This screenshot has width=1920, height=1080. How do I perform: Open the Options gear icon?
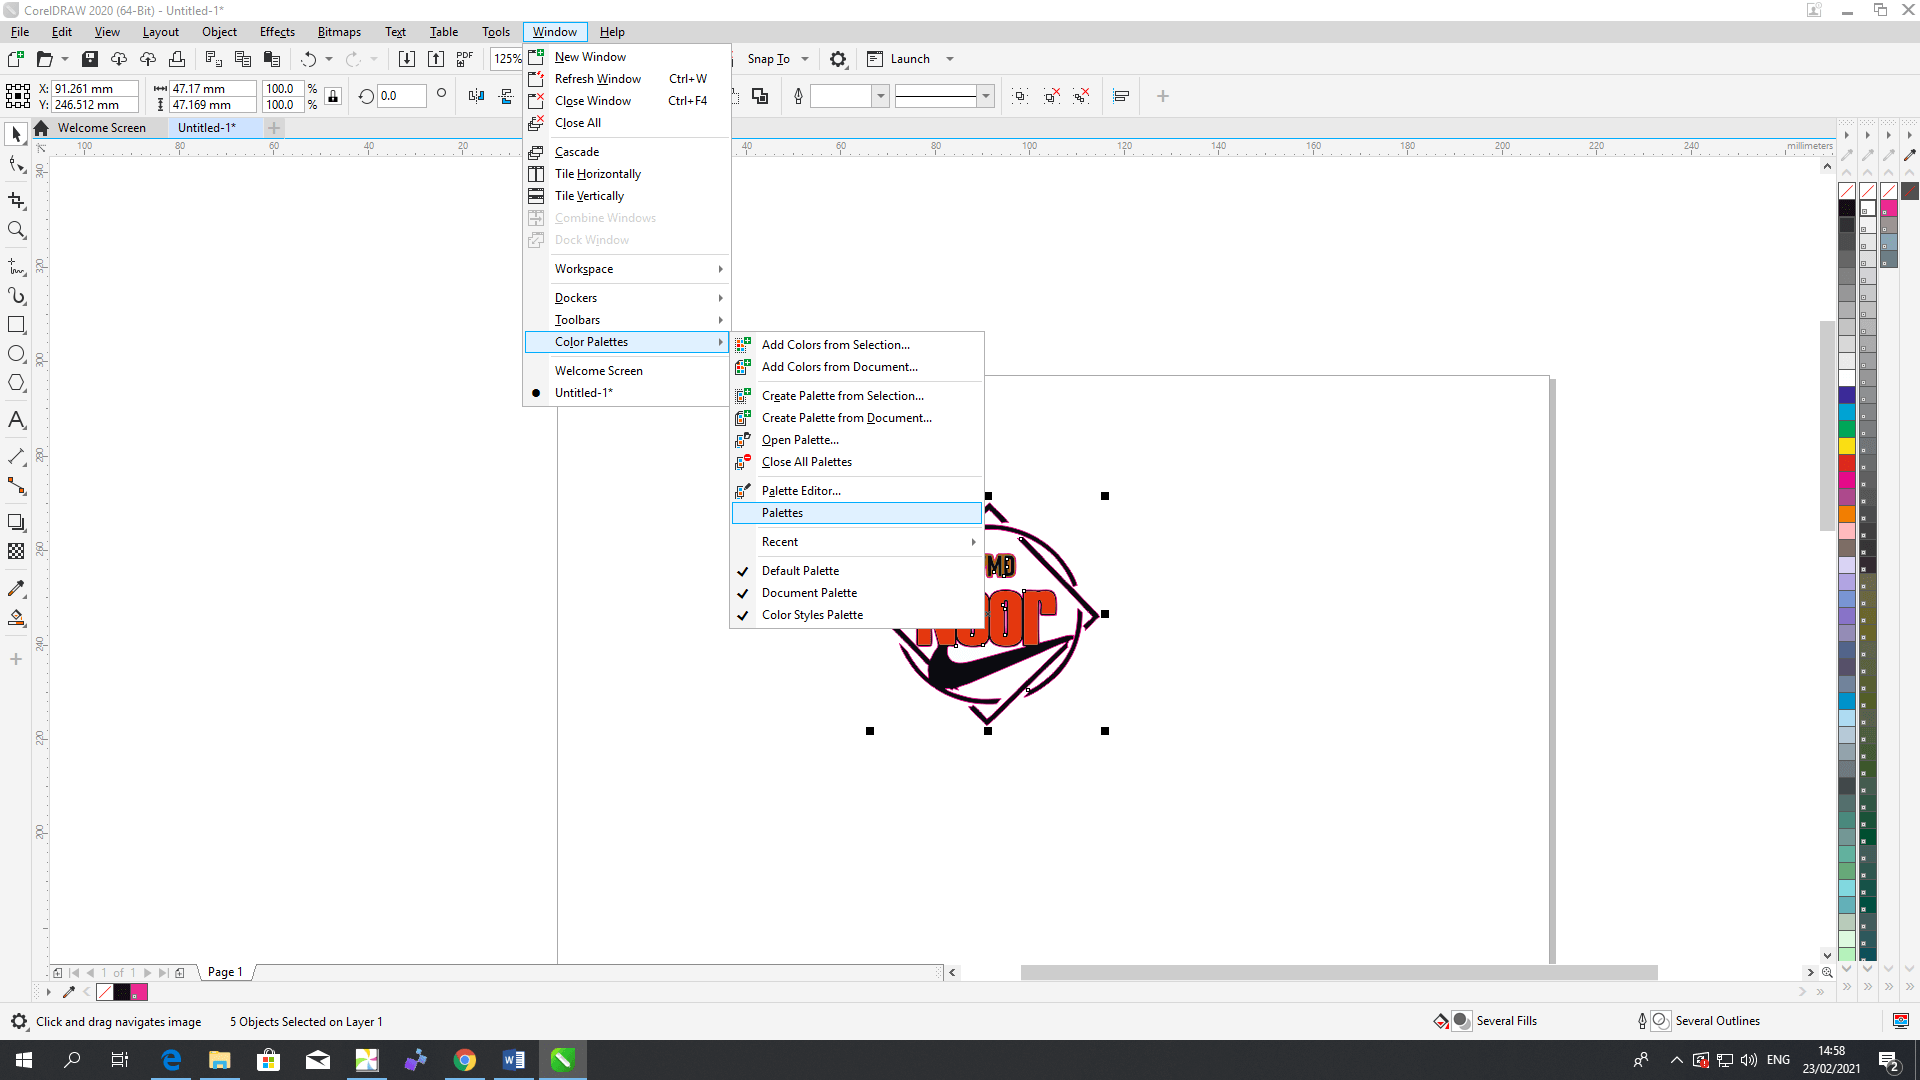click(x=838, y=59)
